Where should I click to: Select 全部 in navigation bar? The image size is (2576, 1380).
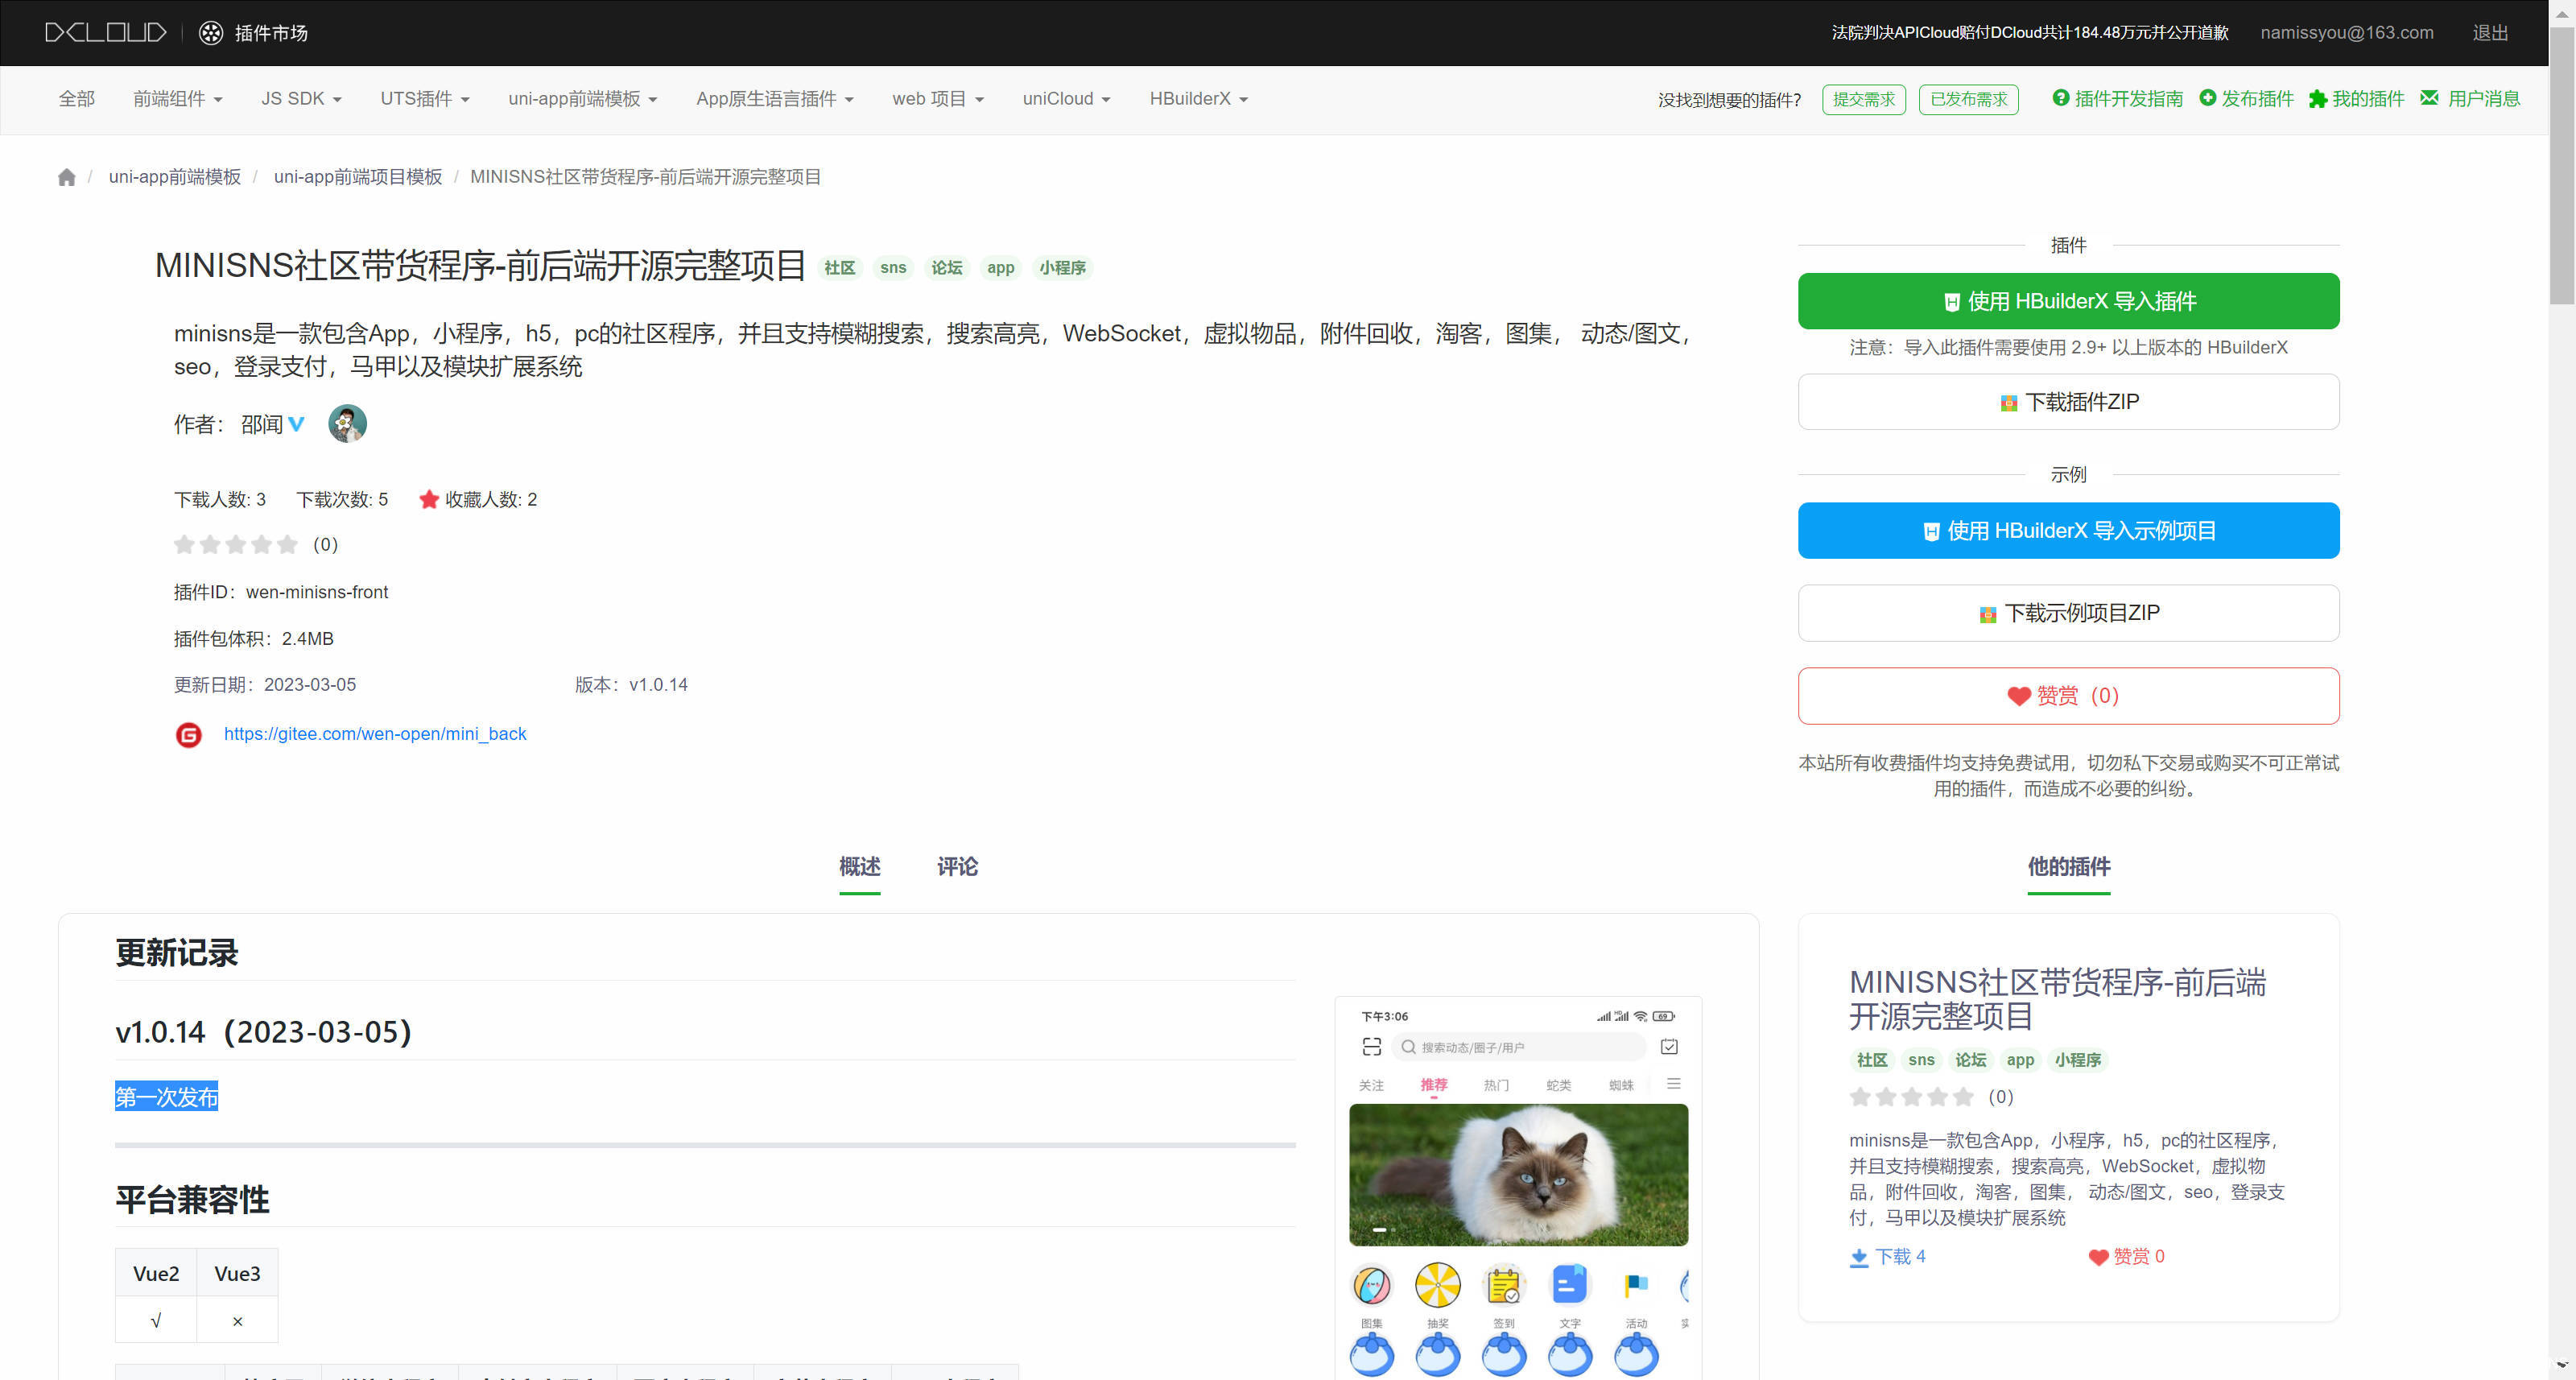tap(77, 99)
